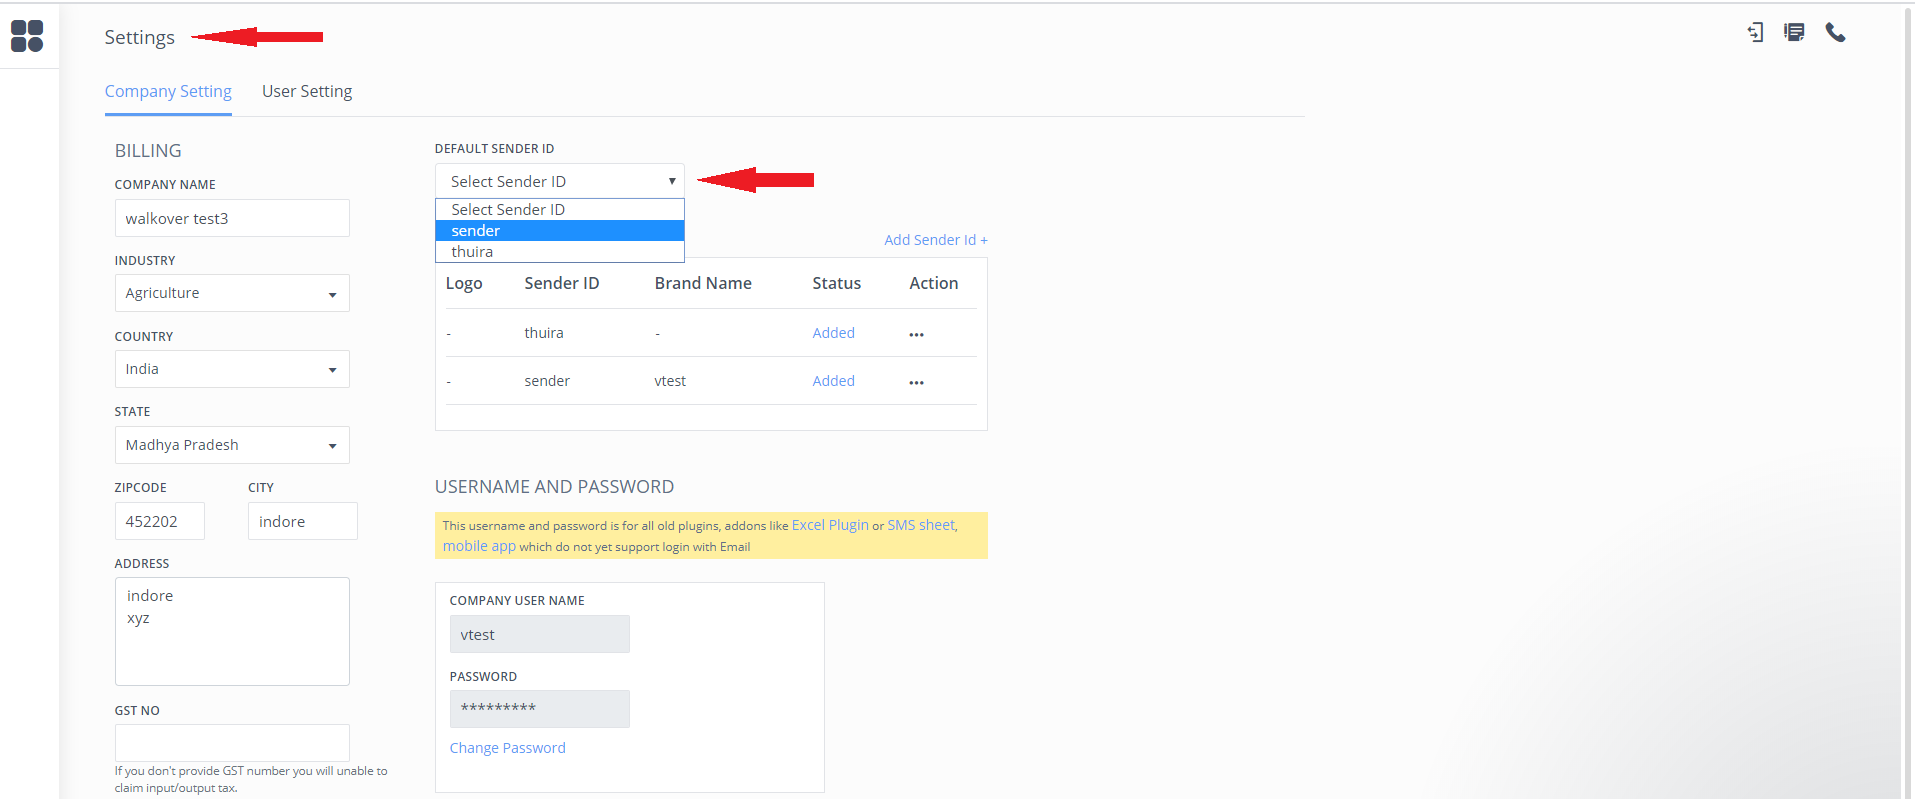Open the Excel Plugin link
This screenshot has width=1915, height=799.
[830, 525]
